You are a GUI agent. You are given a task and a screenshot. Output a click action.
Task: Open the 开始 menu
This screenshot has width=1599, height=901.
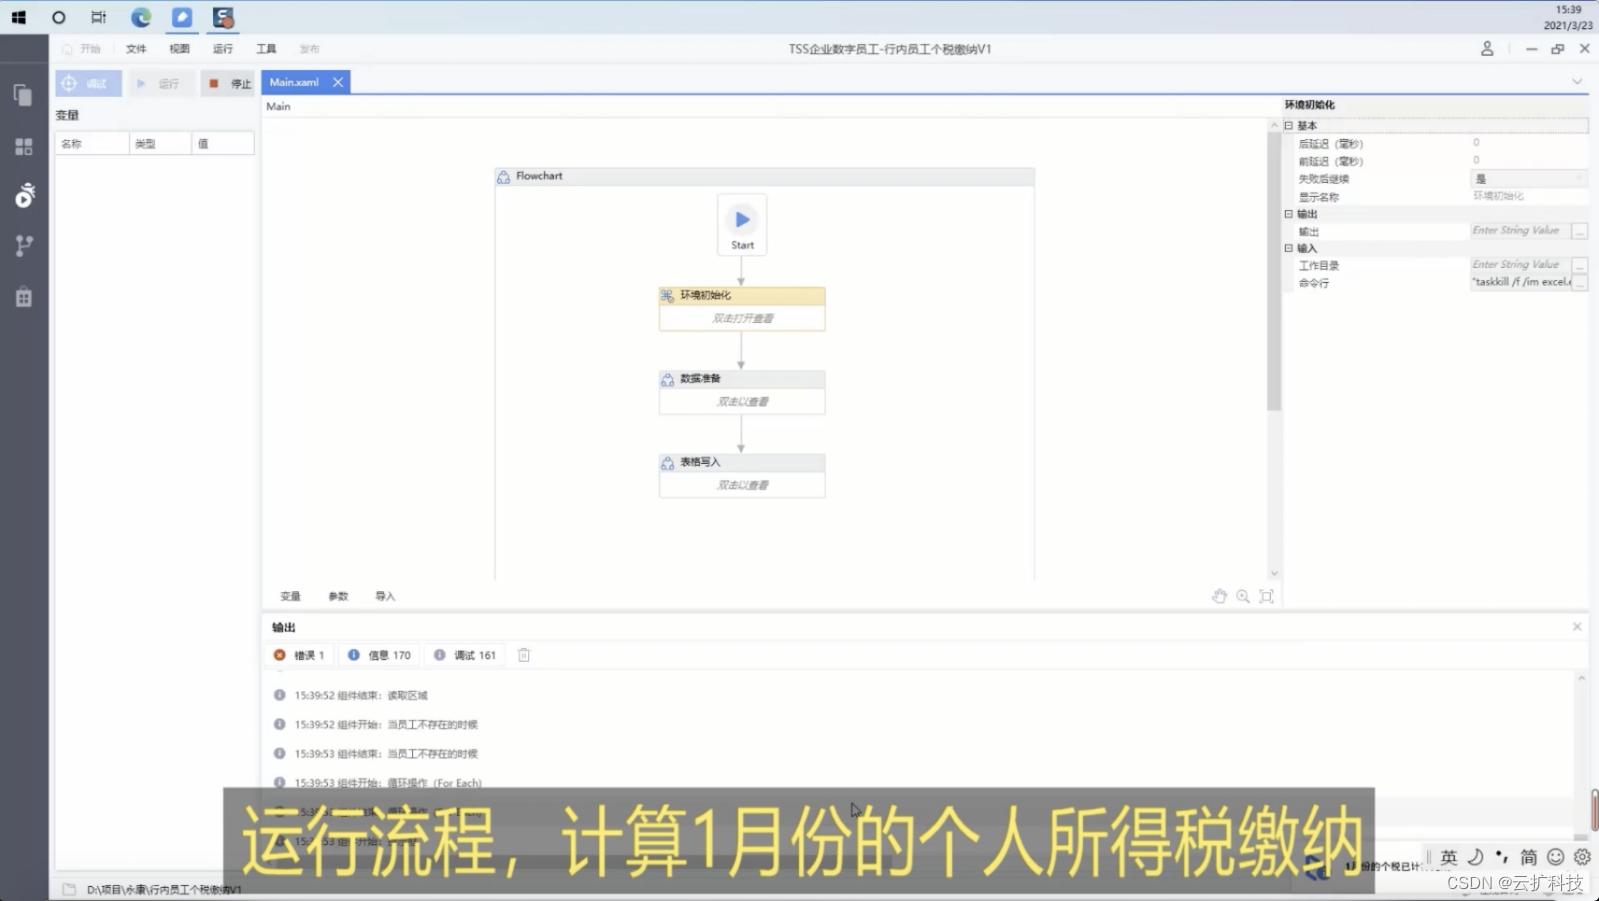coord(82,48)
